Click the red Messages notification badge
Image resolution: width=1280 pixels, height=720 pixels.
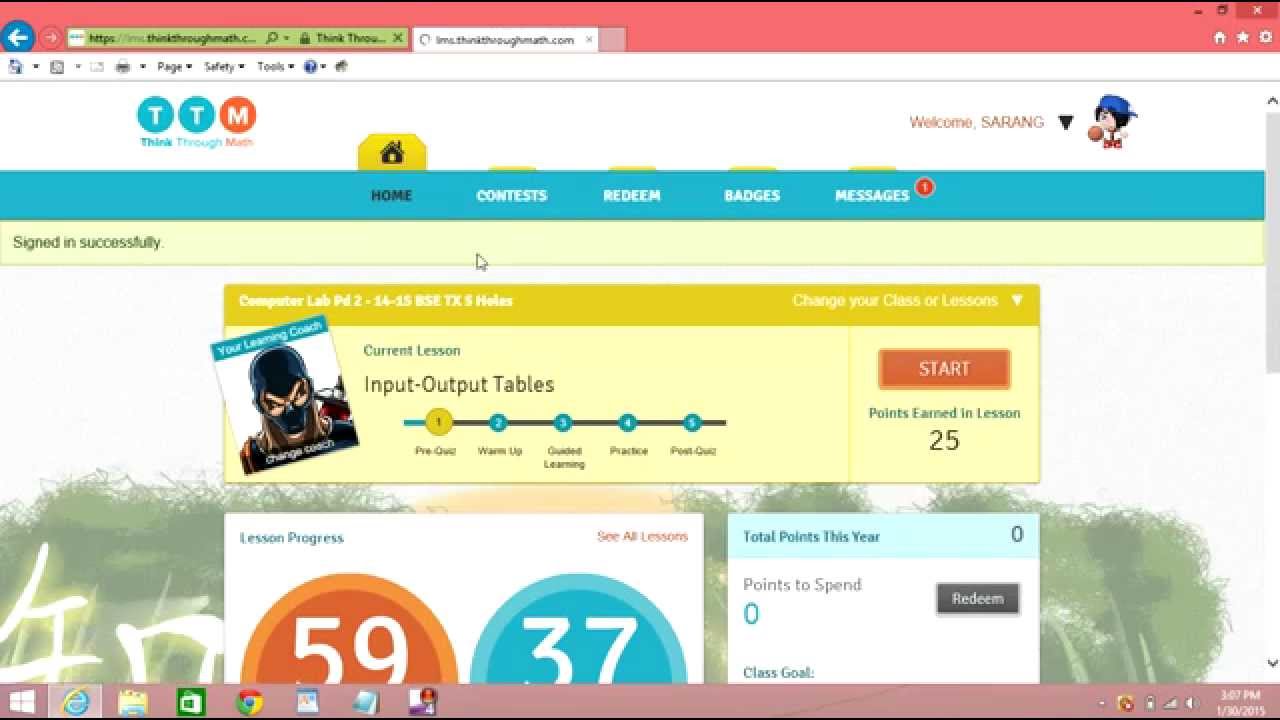(x=925, y=187)
